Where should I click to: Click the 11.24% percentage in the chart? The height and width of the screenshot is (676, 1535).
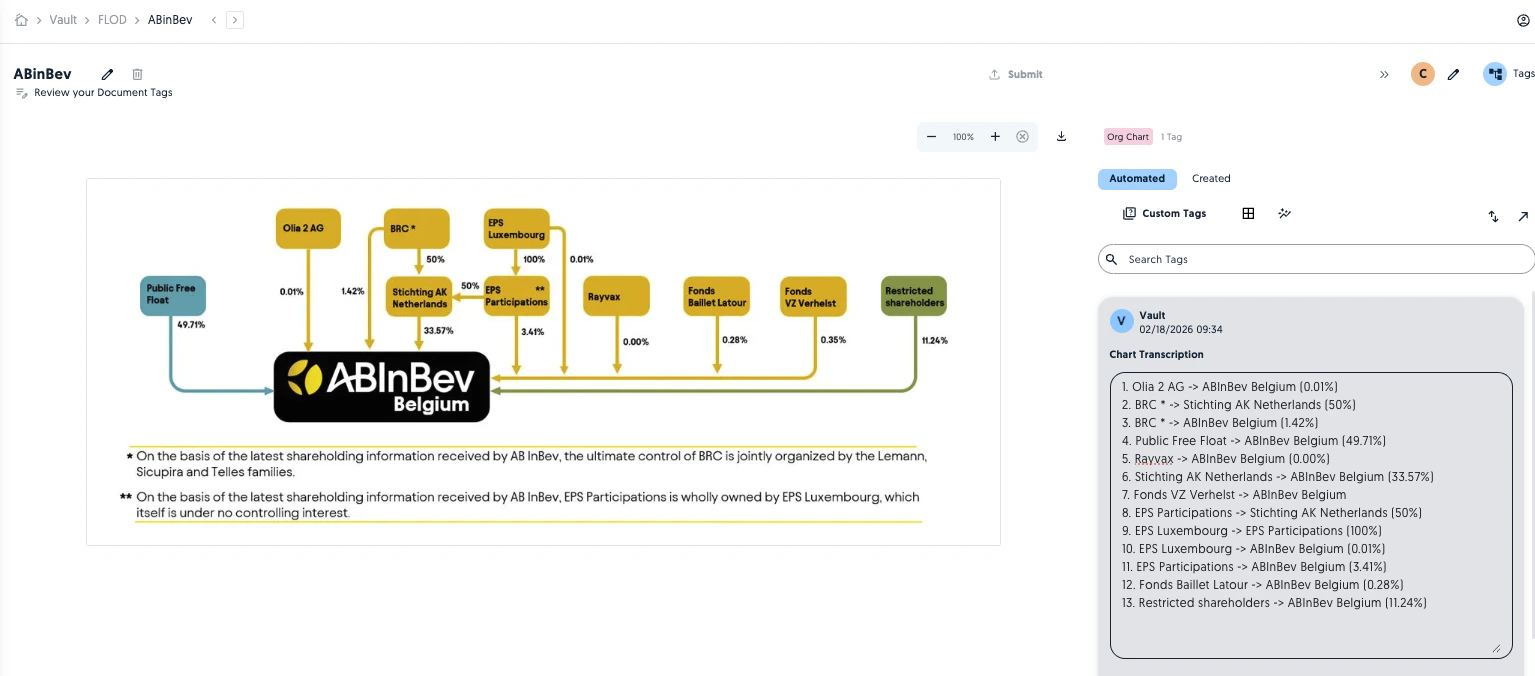pyautogui.click(x=933, y=340)
